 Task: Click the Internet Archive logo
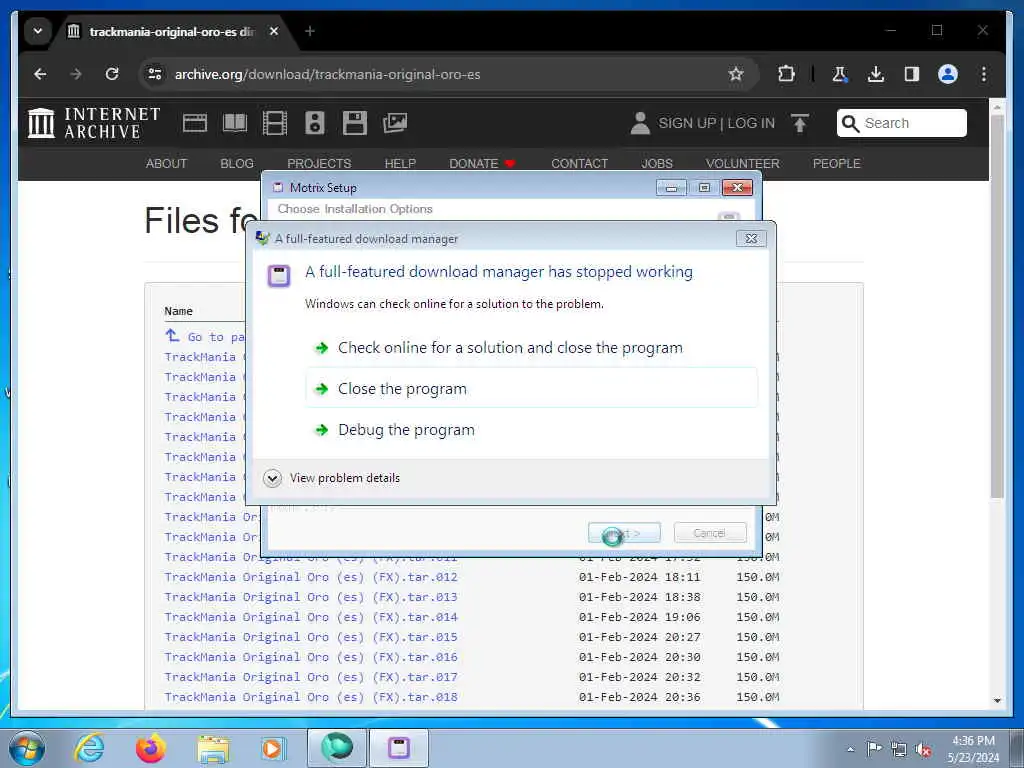coord(94,123)
